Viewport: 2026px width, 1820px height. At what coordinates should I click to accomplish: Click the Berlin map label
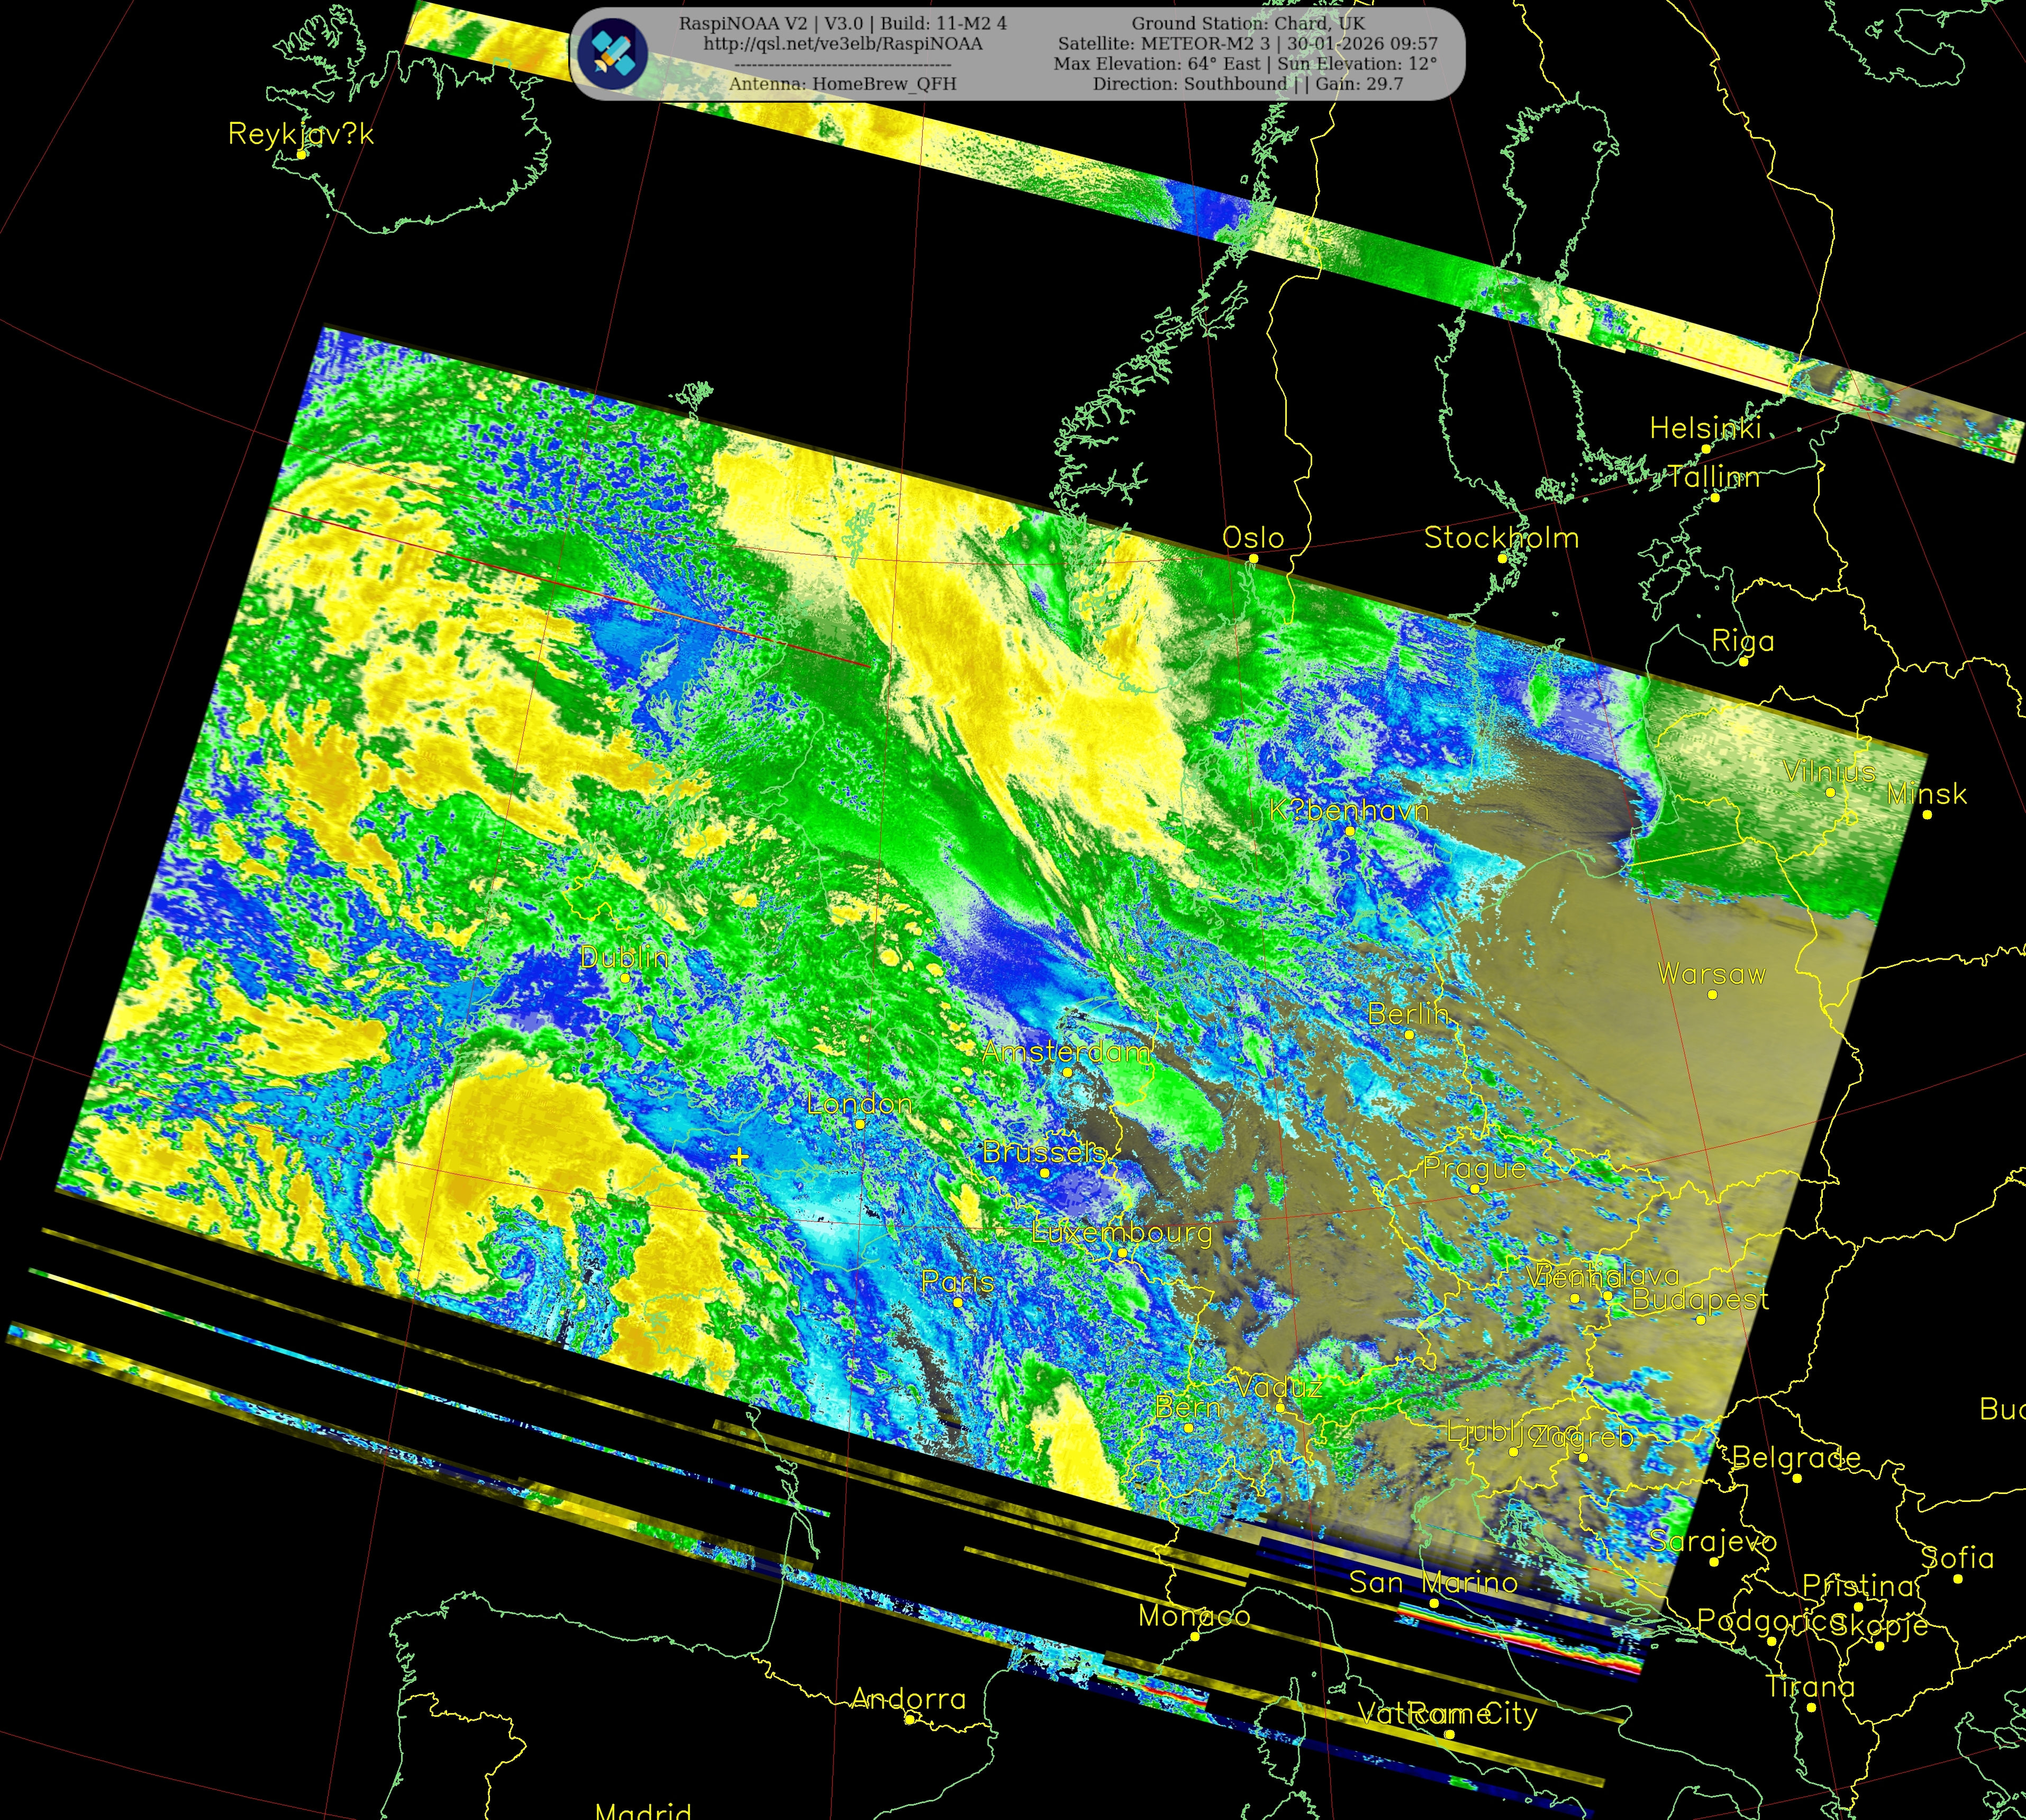click(x=1408, y=1014)
